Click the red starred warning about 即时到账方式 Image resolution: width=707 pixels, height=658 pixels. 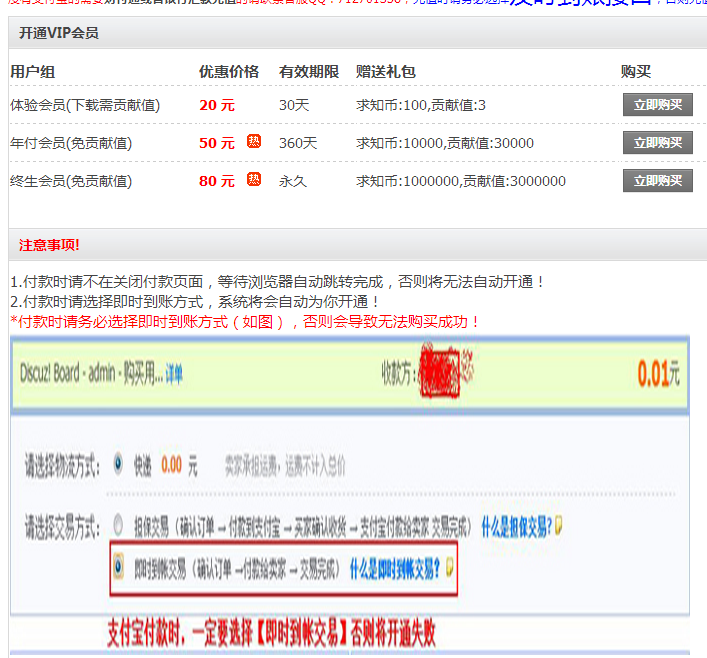point(245,322)
